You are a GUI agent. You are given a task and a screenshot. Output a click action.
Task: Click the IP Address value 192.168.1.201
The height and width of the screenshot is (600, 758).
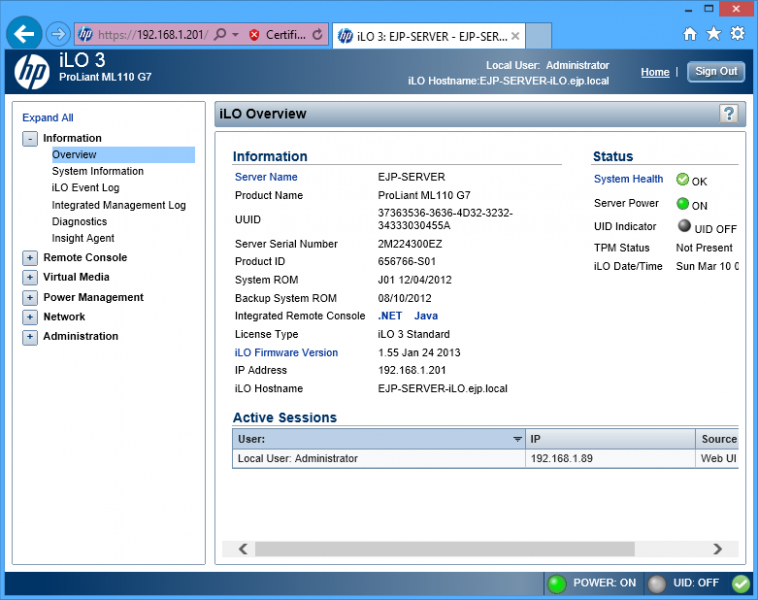pos(412,370)
